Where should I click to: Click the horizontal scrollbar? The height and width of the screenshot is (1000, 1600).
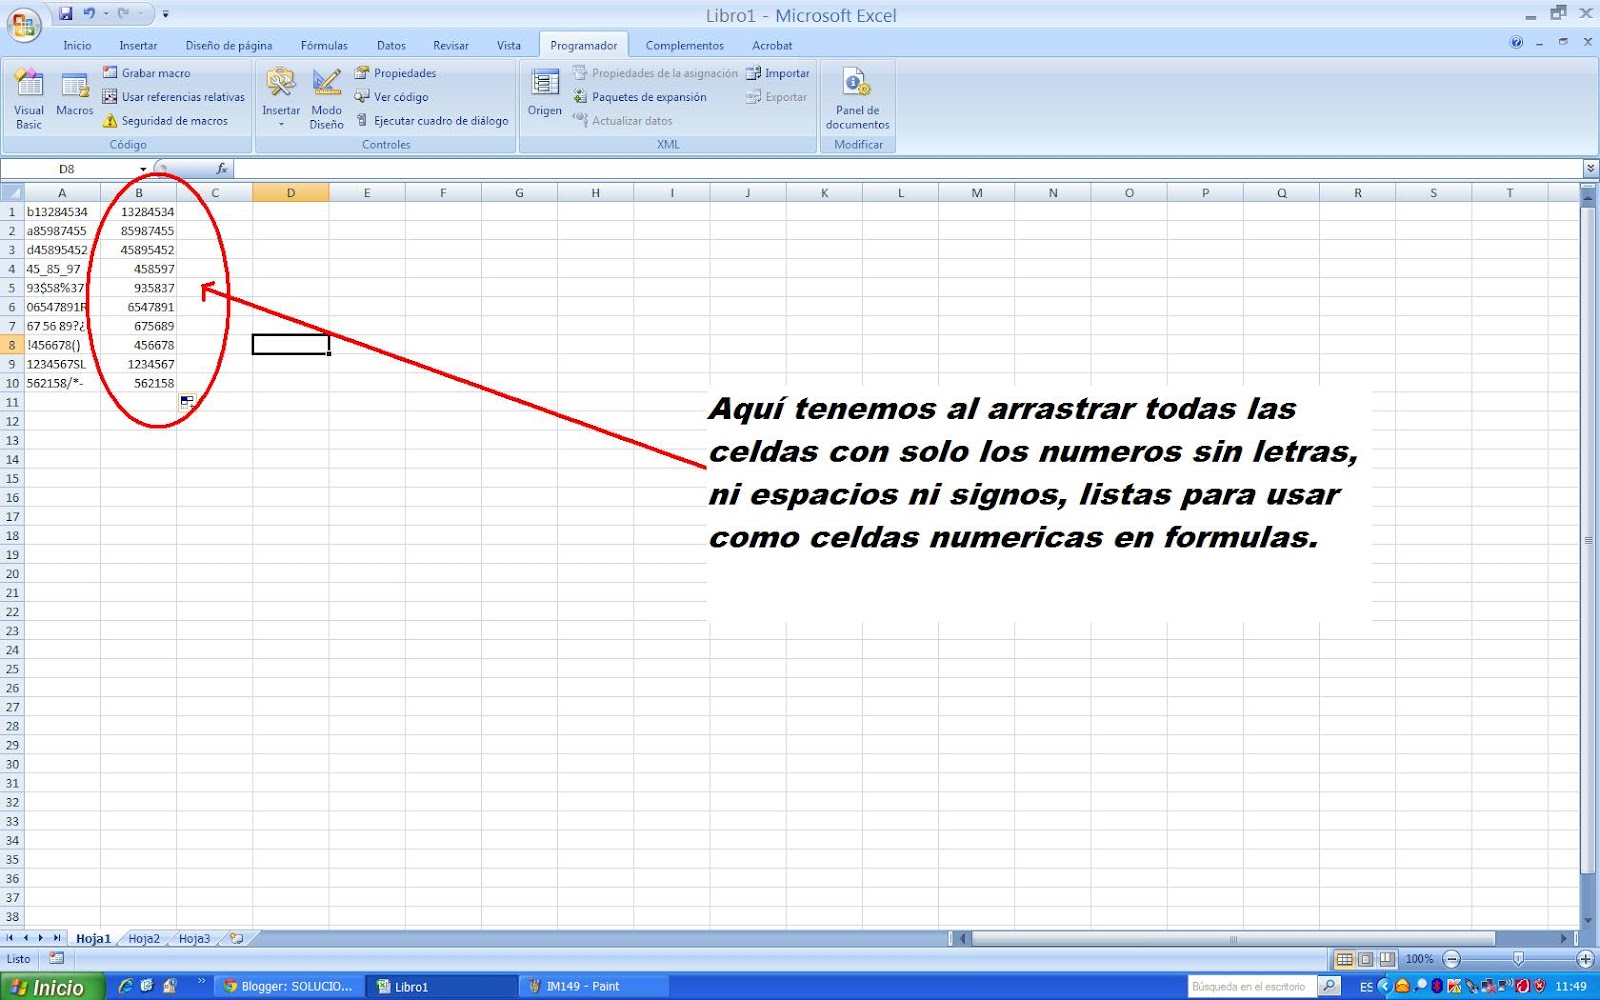(1233, 939)
